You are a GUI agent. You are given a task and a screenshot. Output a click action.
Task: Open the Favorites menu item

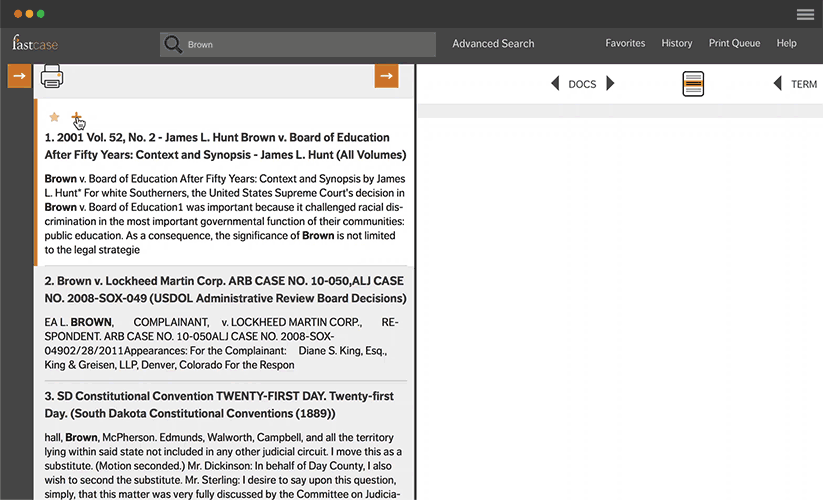pyautogui.click(x=625, y=43)
